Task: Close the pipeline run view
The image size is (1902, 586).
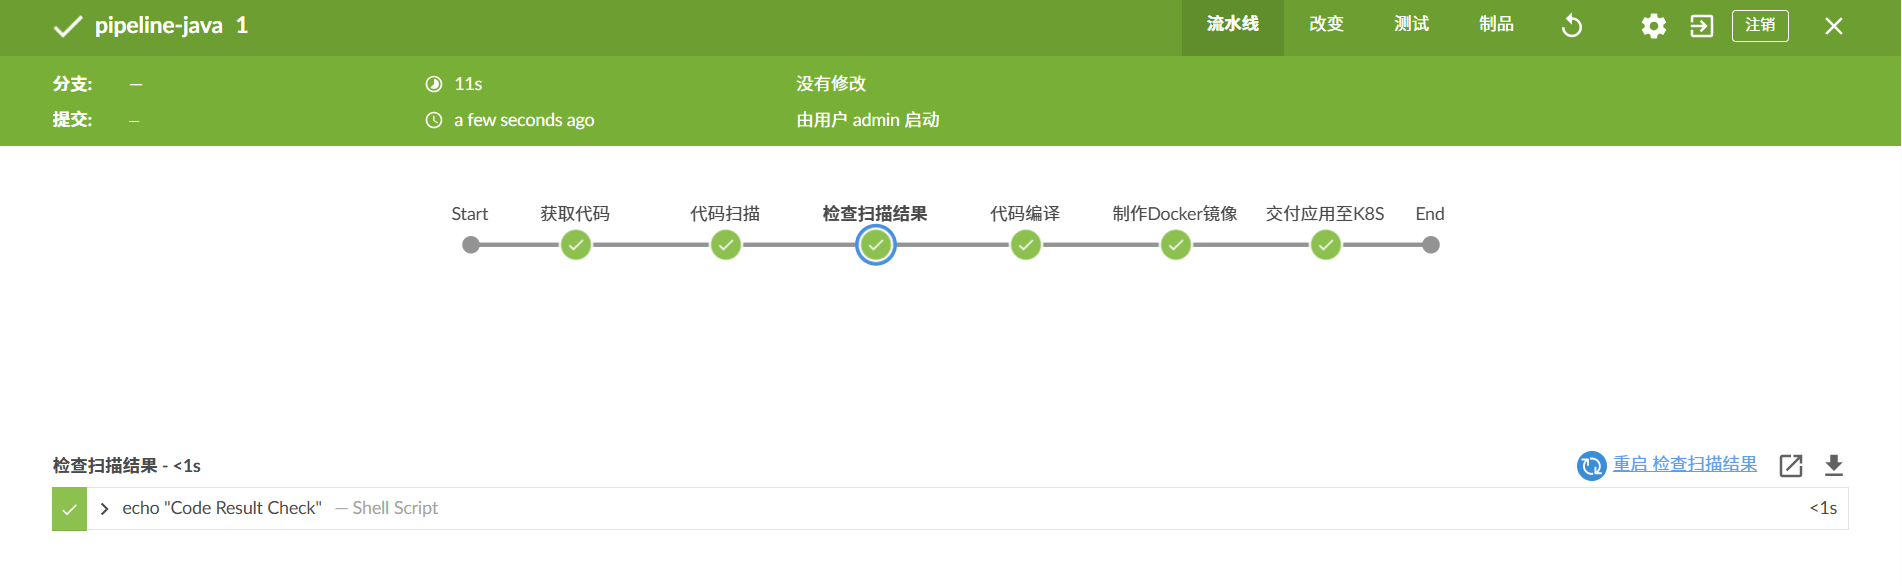Action: 1833,26
